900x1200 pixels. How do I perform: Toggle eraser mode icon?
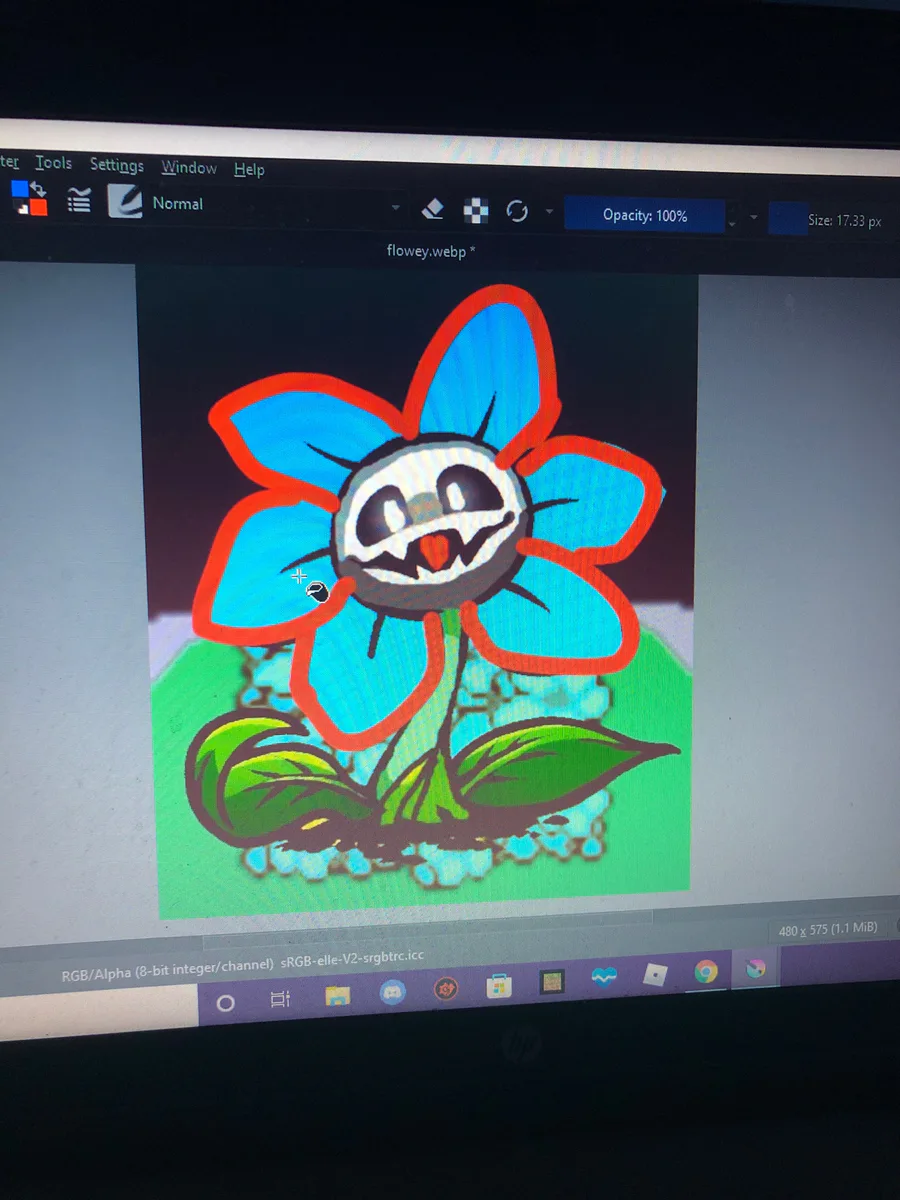pyautogui.click(x=432, y=208)
